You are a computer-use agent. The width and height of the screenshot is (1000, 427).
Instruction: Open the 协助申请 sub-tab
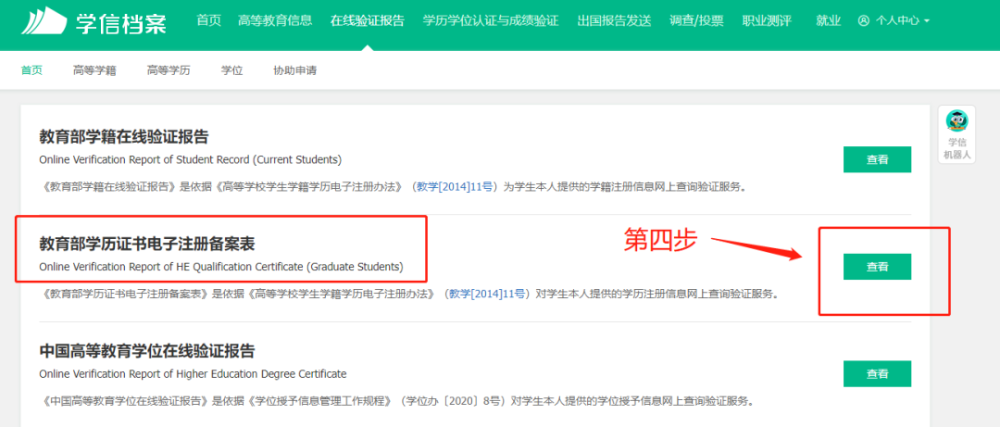[x=295, y=71]
